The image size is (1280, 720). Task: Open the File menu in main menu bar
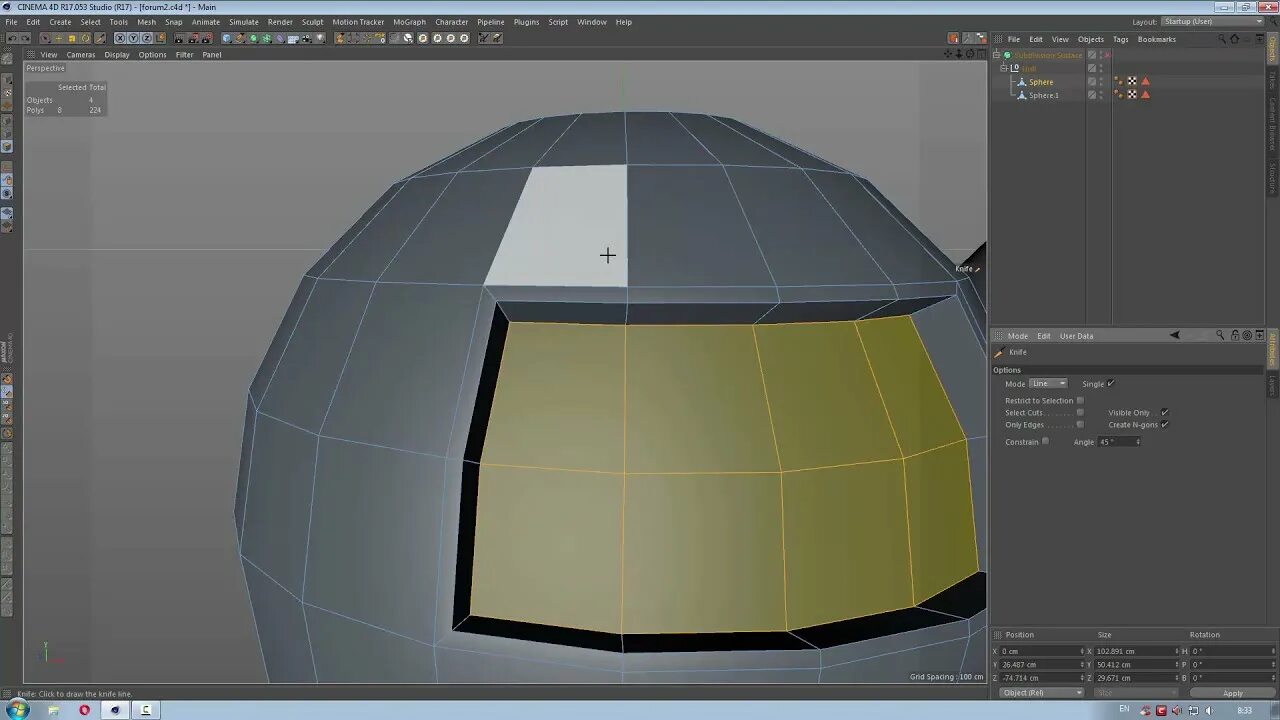tap(11, 22)
